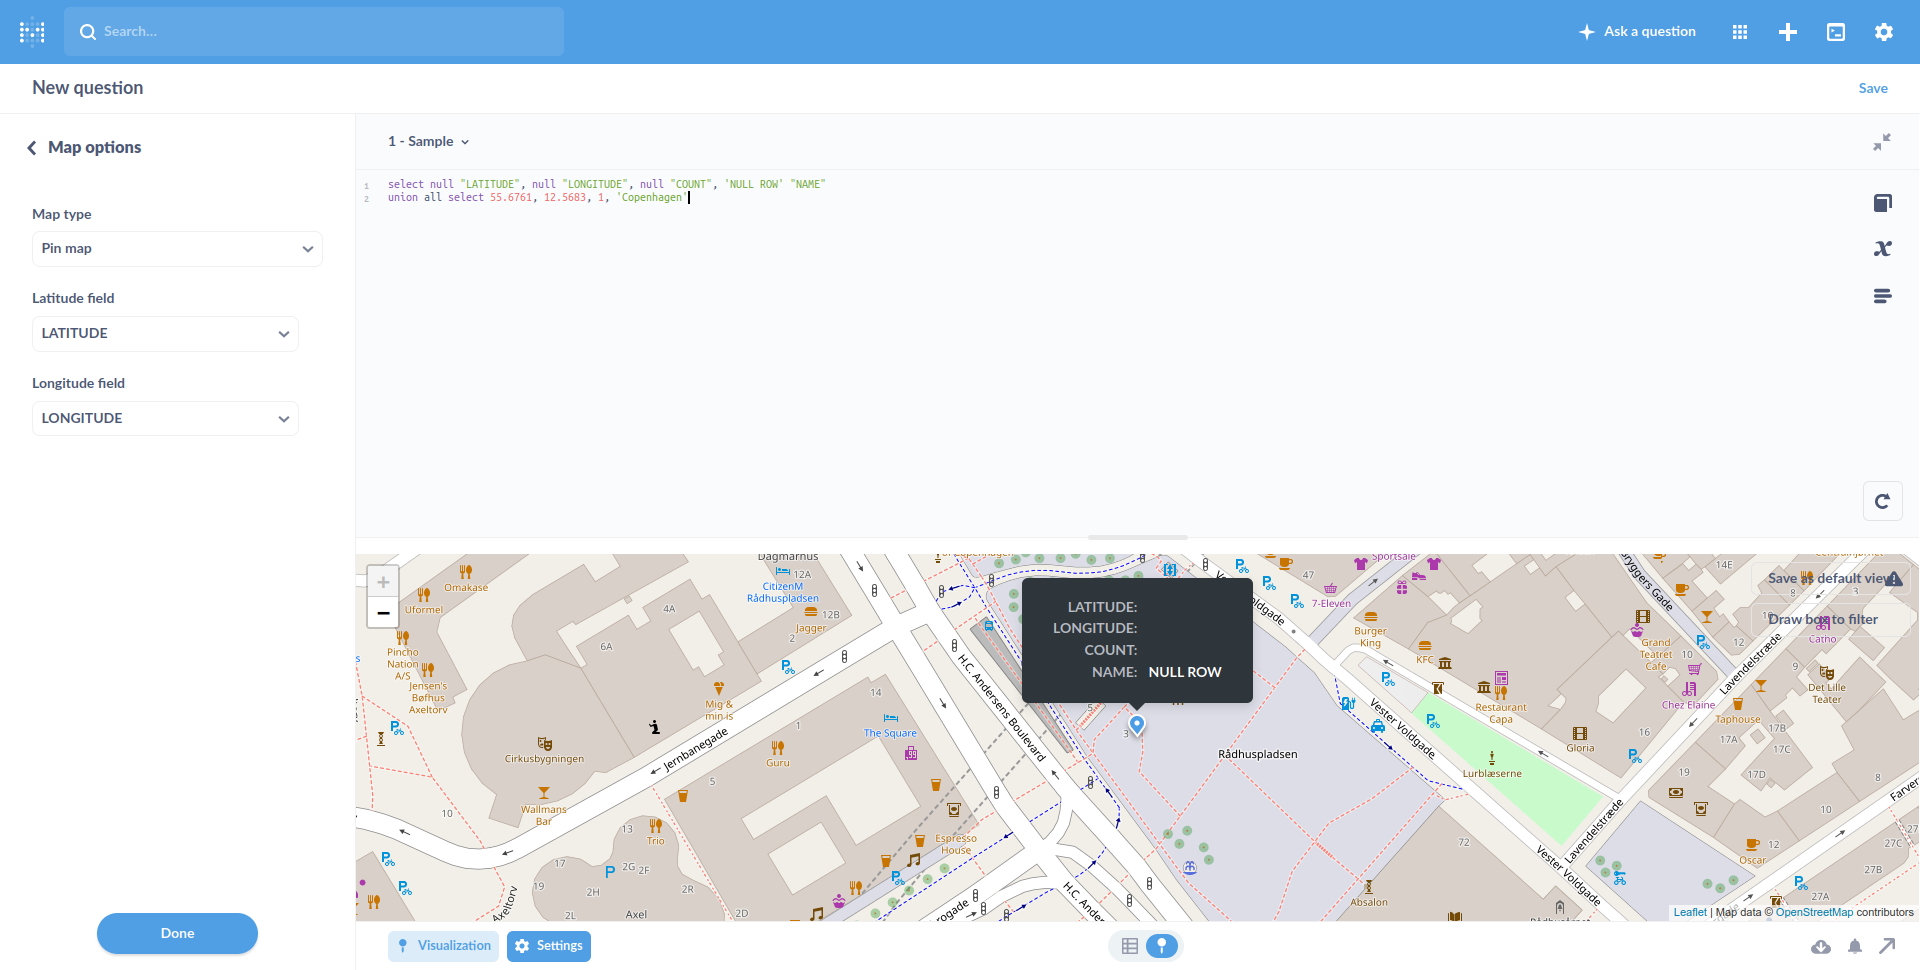Open the Longitude field dropdown
The width and height of the screenshot is (1920, 970).
tap(165, 418)
